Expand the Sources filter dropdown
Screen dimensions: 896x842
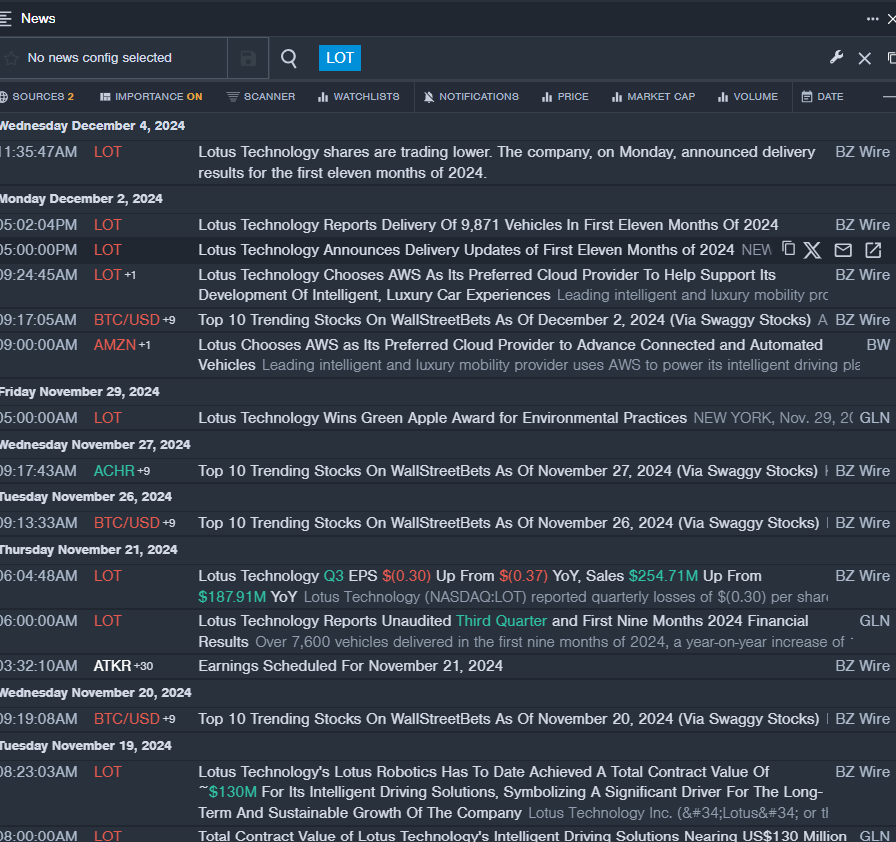(37, 97)
